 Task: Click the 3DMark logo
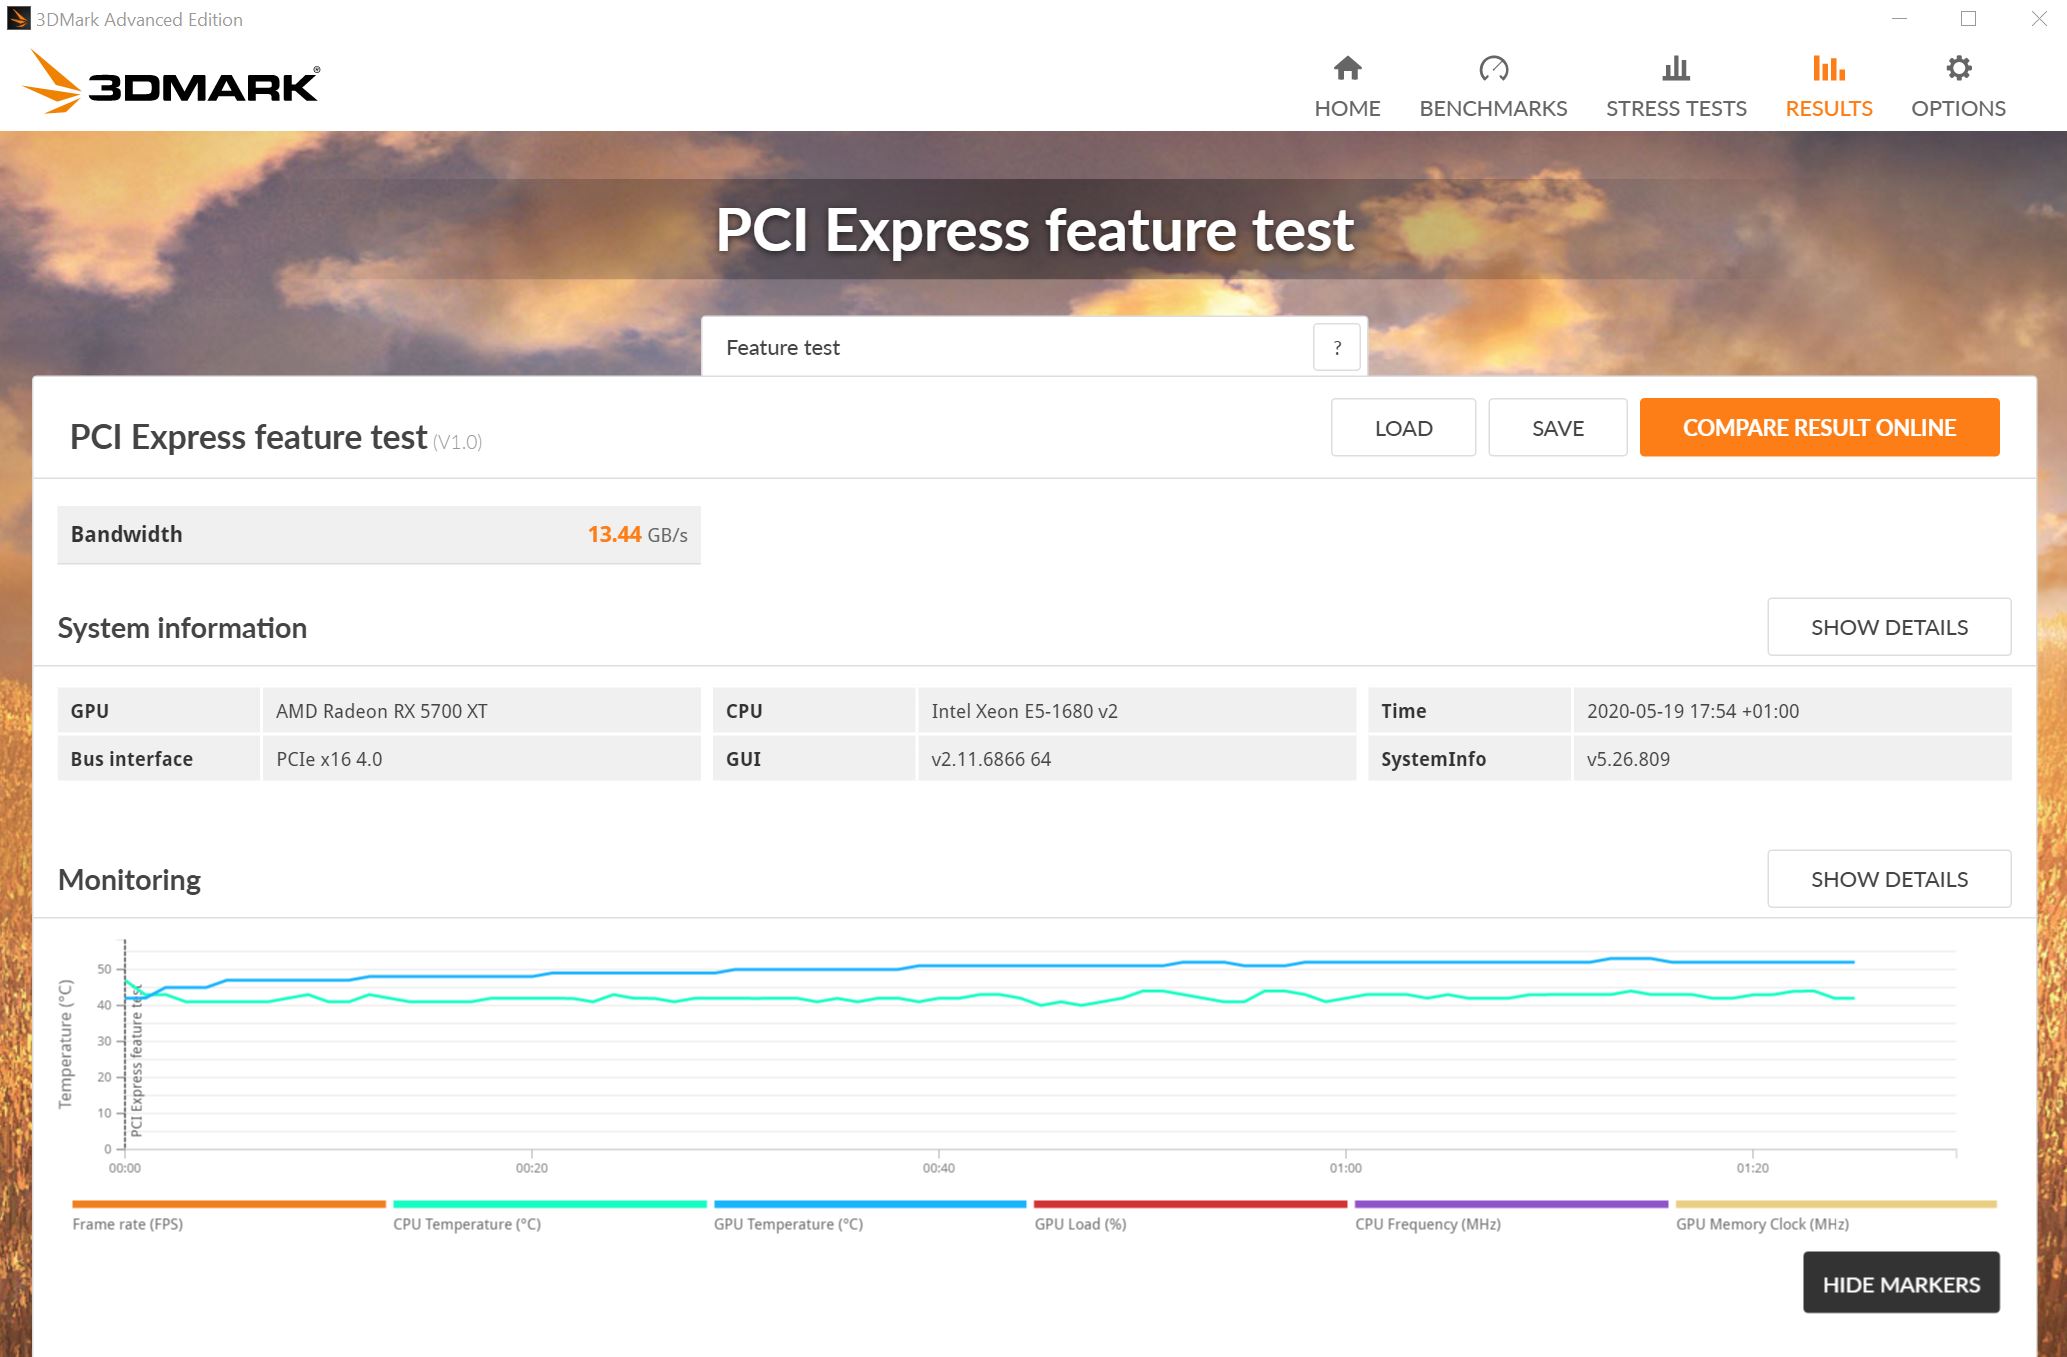pyautogui.click(x=171, y=83)
